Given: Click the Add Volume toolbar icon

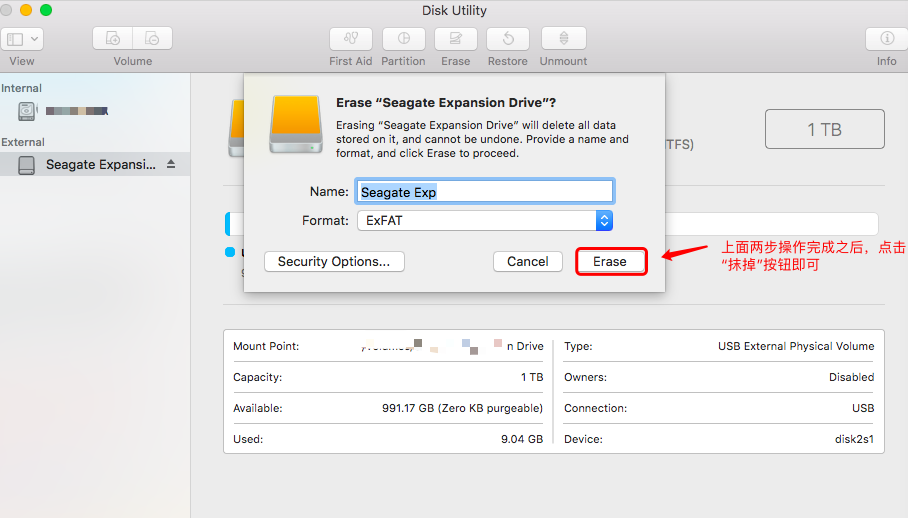Looking at the screenshot, I should 113,39.
